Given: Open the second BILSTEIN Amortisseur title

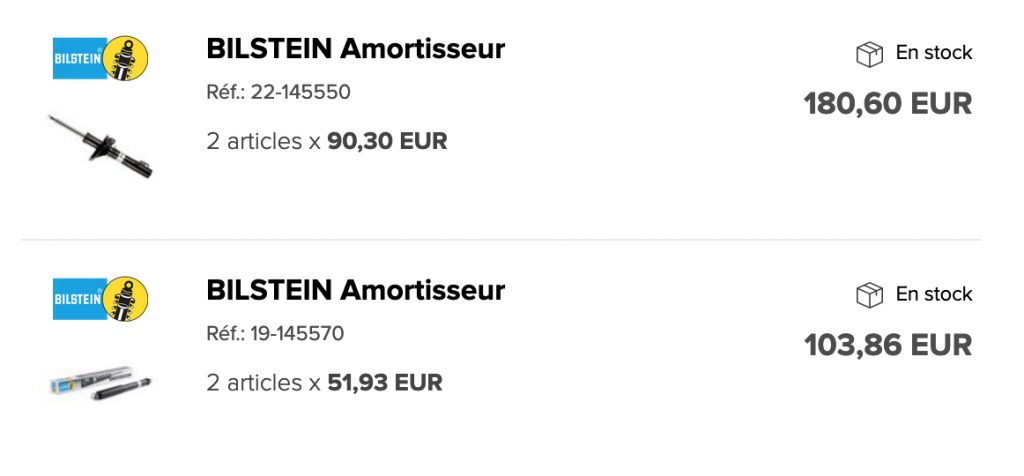Looking at the screenshot, I should click(x=355, y=290).
